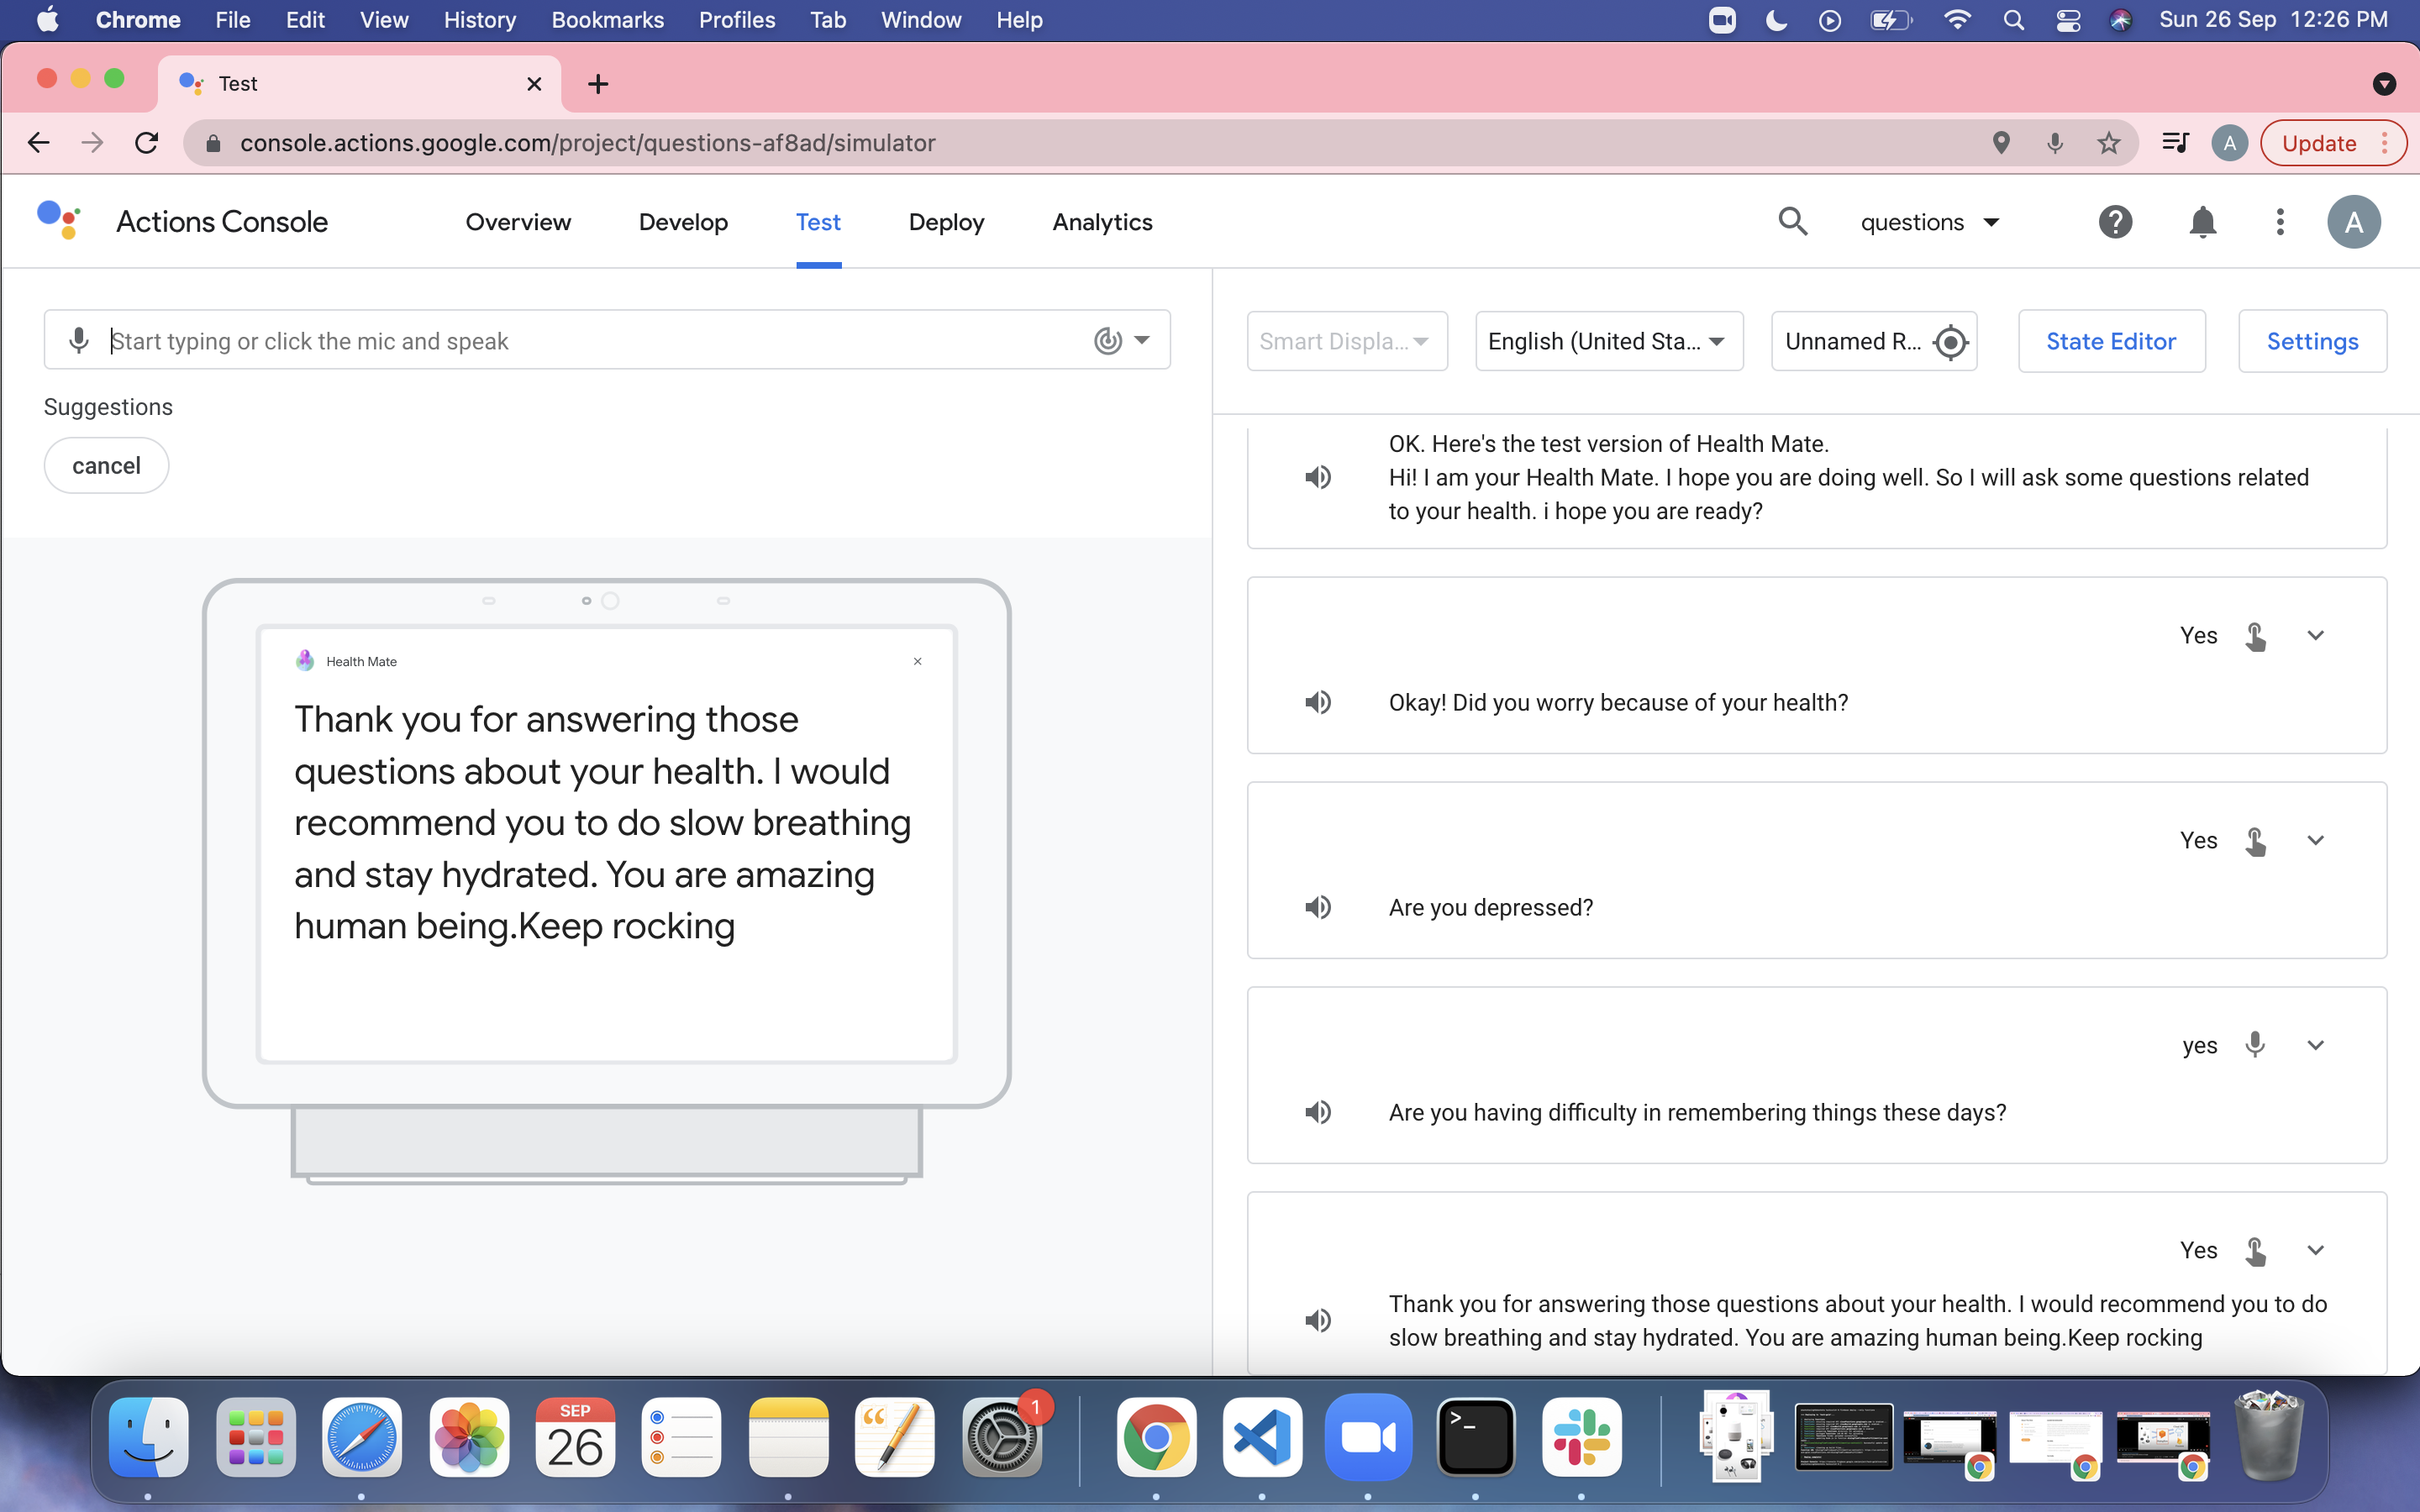This screenshot has width=2420, height=1512.
Task: Click the notifications bell icon
Action: (2202, 222)
